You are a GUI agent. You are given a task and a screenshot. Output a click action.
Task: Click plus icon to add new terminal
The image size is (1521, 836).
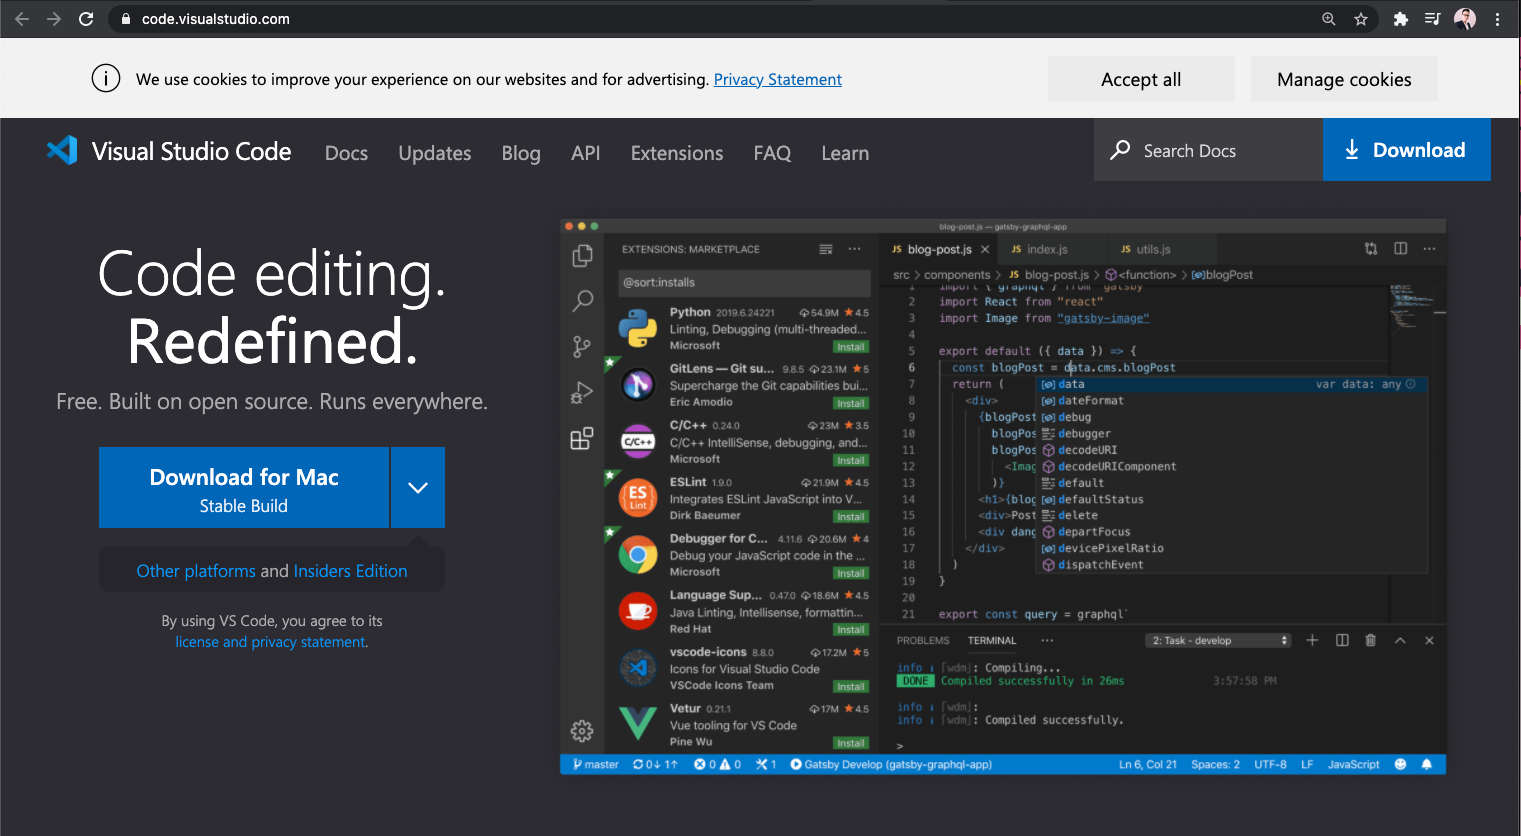click(1312, 640)
